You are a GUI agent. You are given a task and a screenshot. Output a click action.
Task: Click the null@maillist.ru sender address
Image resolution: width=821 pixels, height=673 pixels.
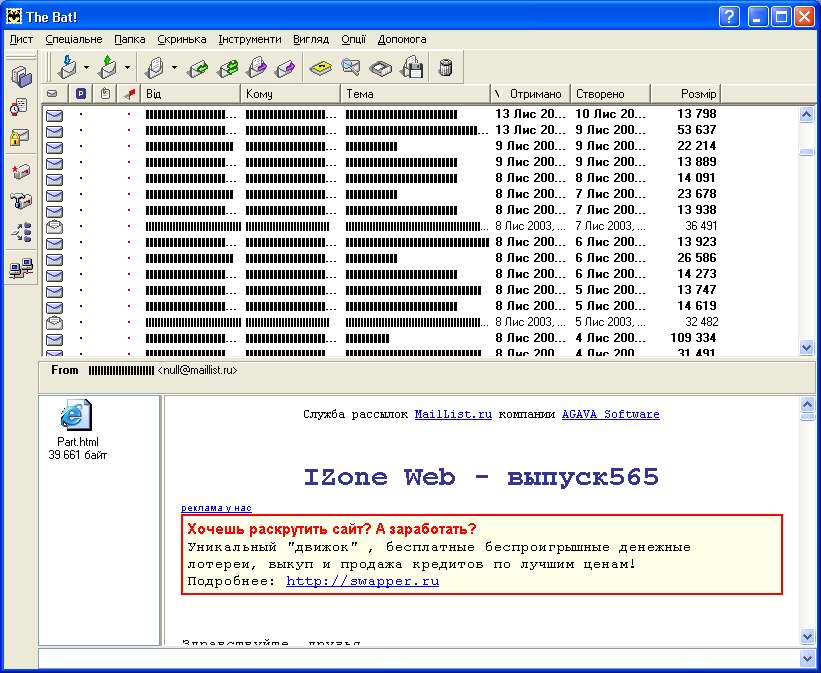[x=197, y=370]
